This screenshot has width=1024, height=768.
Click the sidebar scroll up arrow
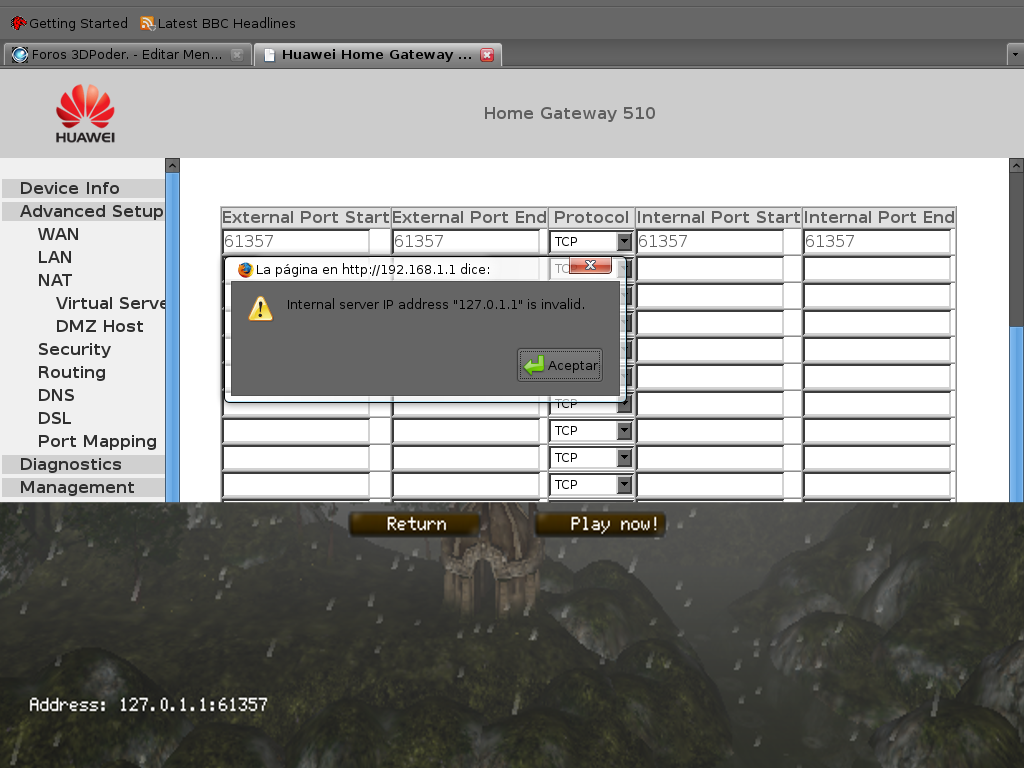point(172,165)
